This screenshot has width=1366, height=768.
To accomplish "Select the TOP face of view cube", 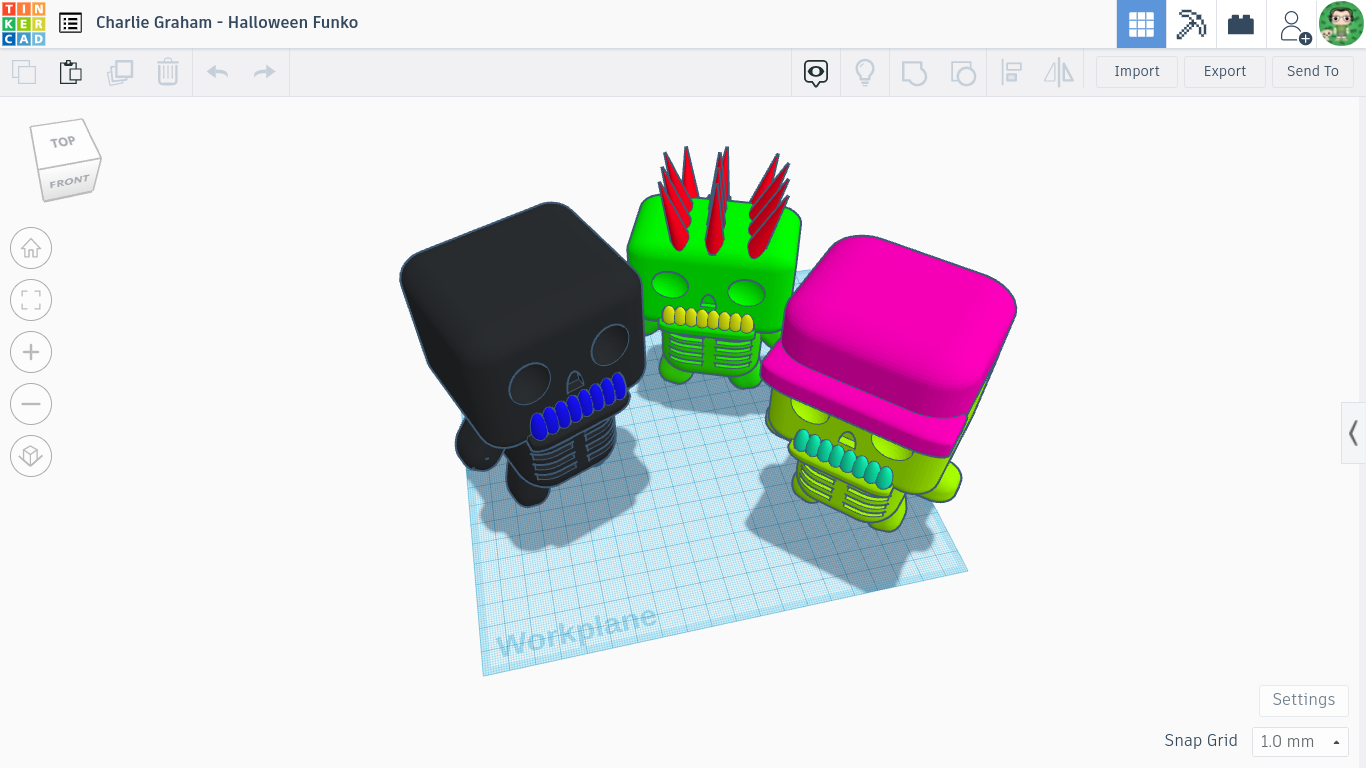I will tap(63, 142).
